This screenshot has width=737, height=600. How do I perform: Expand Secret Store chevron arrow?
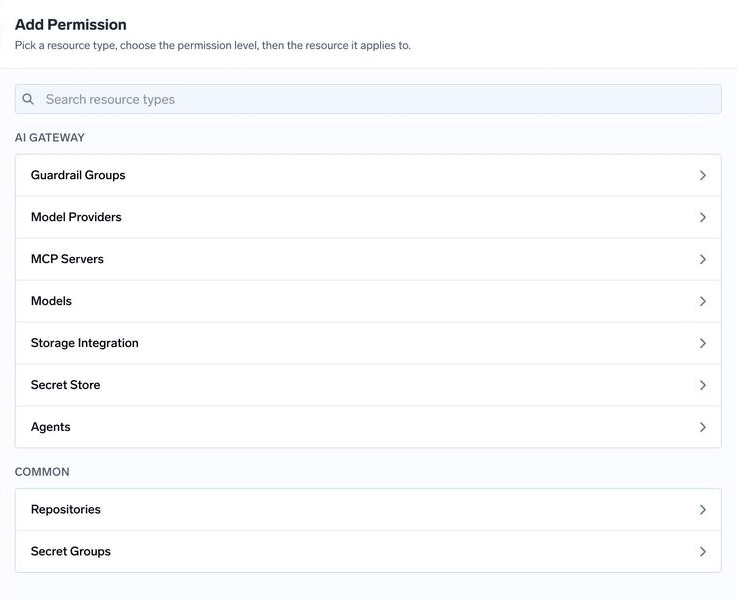[x=702, y=385]
